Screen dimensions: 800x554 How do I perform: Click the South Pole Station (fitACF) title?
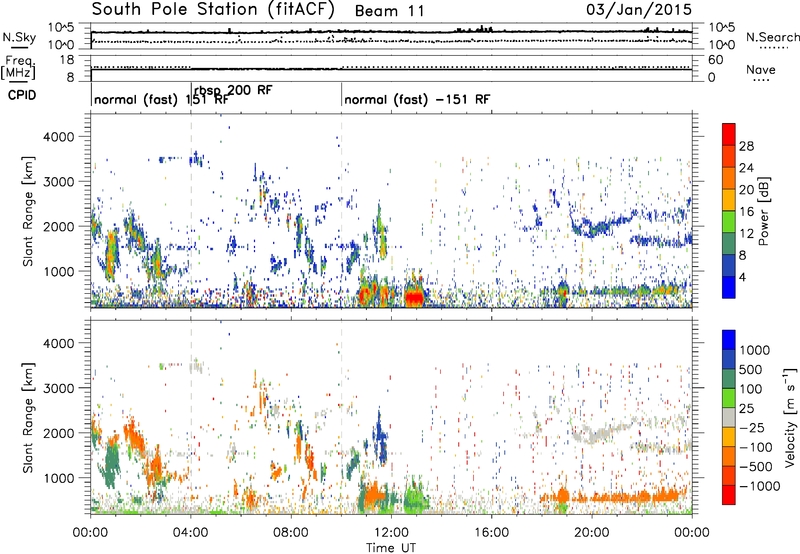point(213,10)
